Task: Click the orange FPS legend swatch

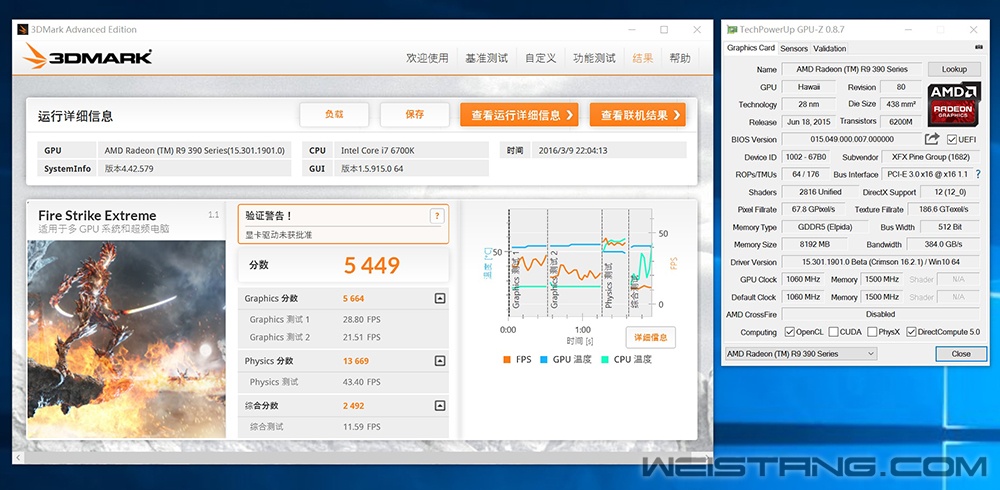Action: (507, 360)
